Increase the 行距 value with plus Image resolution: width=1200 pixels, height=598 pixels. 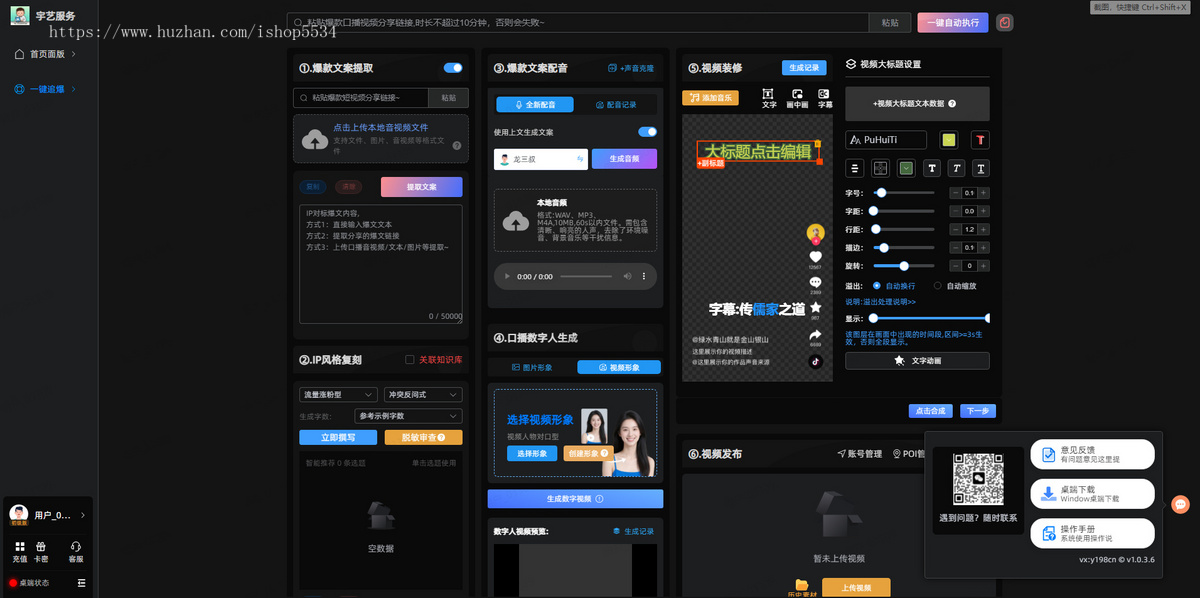click(x=984, y=229)
